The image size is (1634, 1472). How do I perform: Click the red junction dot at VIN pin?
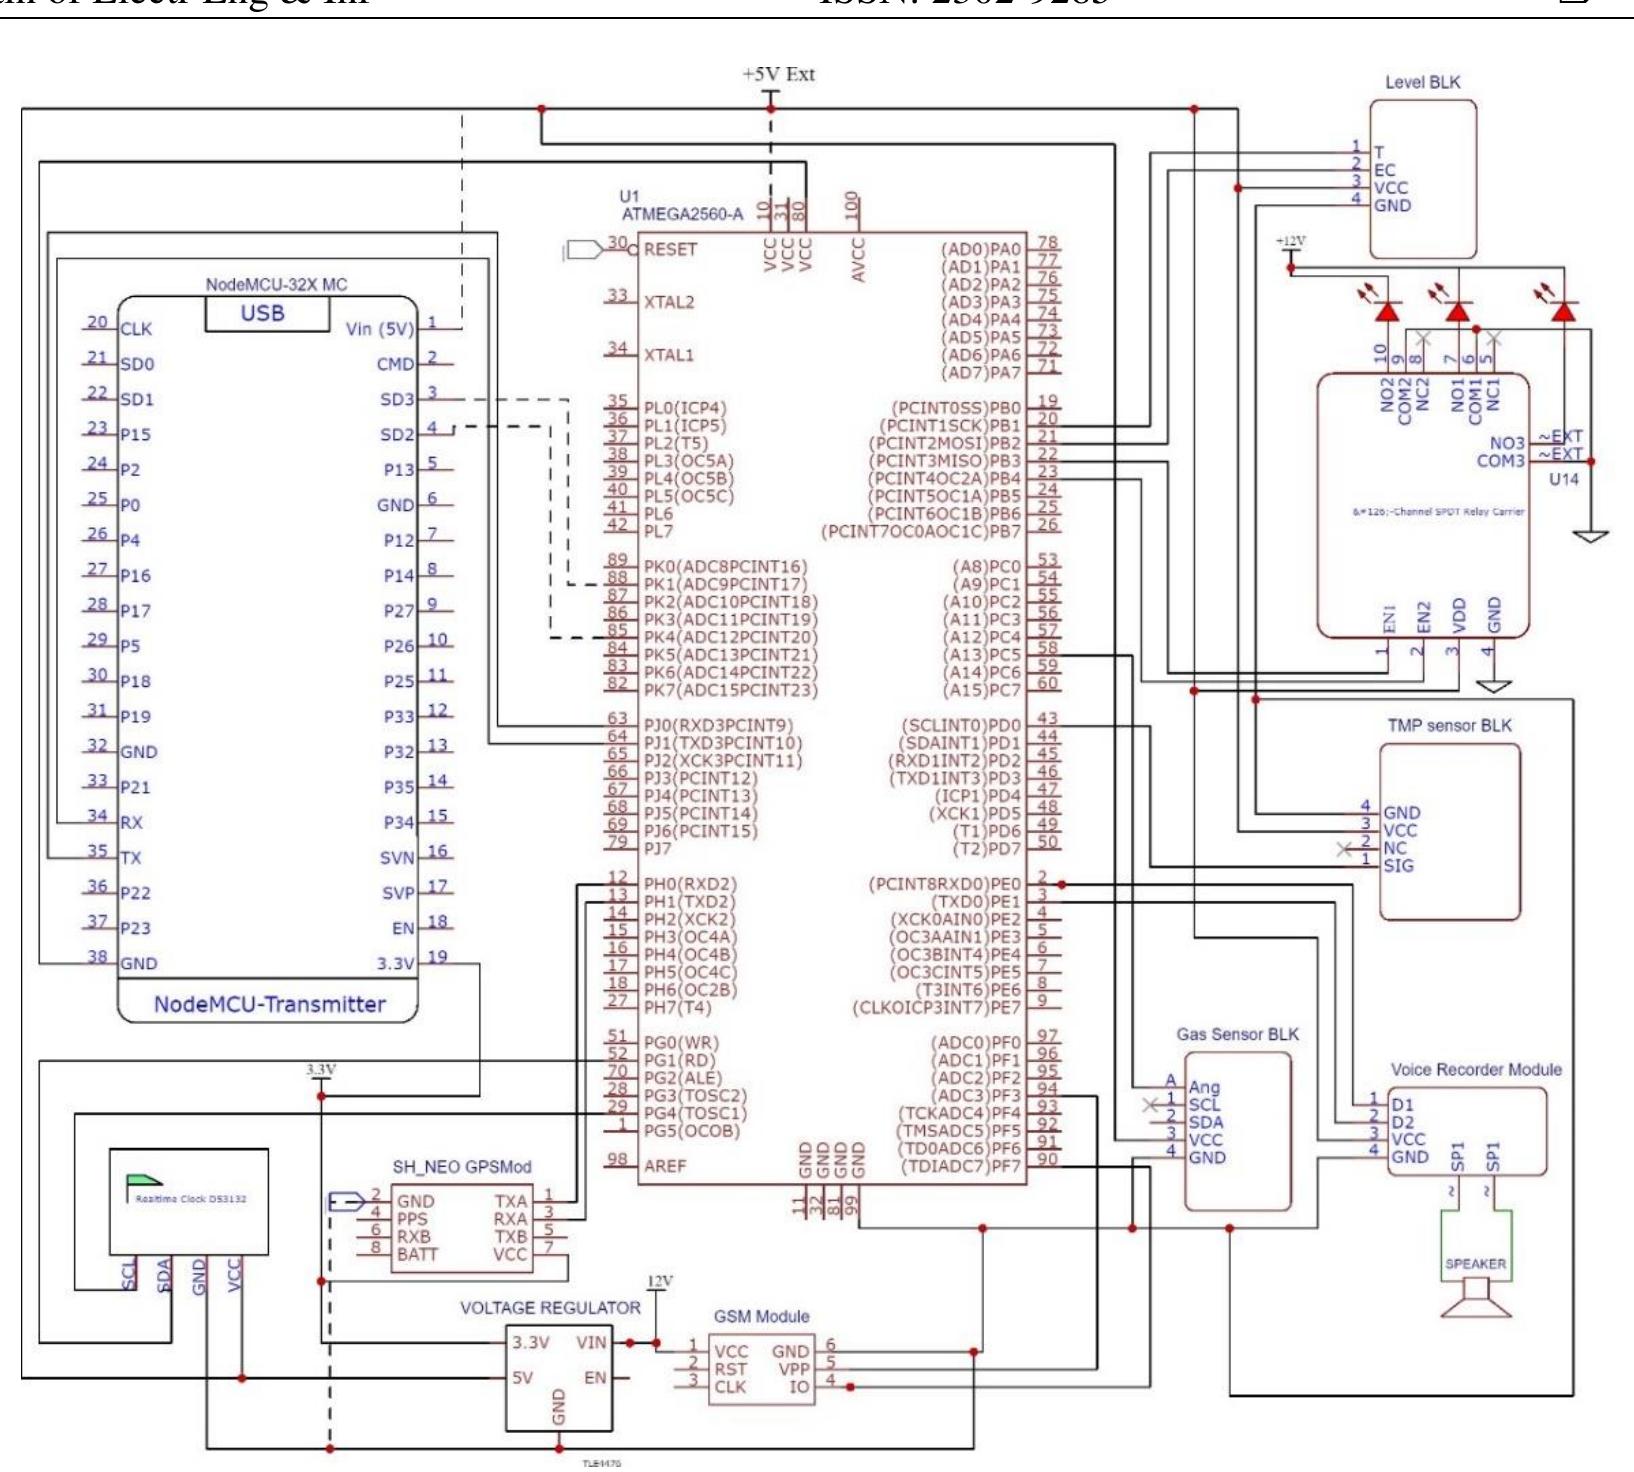[x=629, y=1343]
